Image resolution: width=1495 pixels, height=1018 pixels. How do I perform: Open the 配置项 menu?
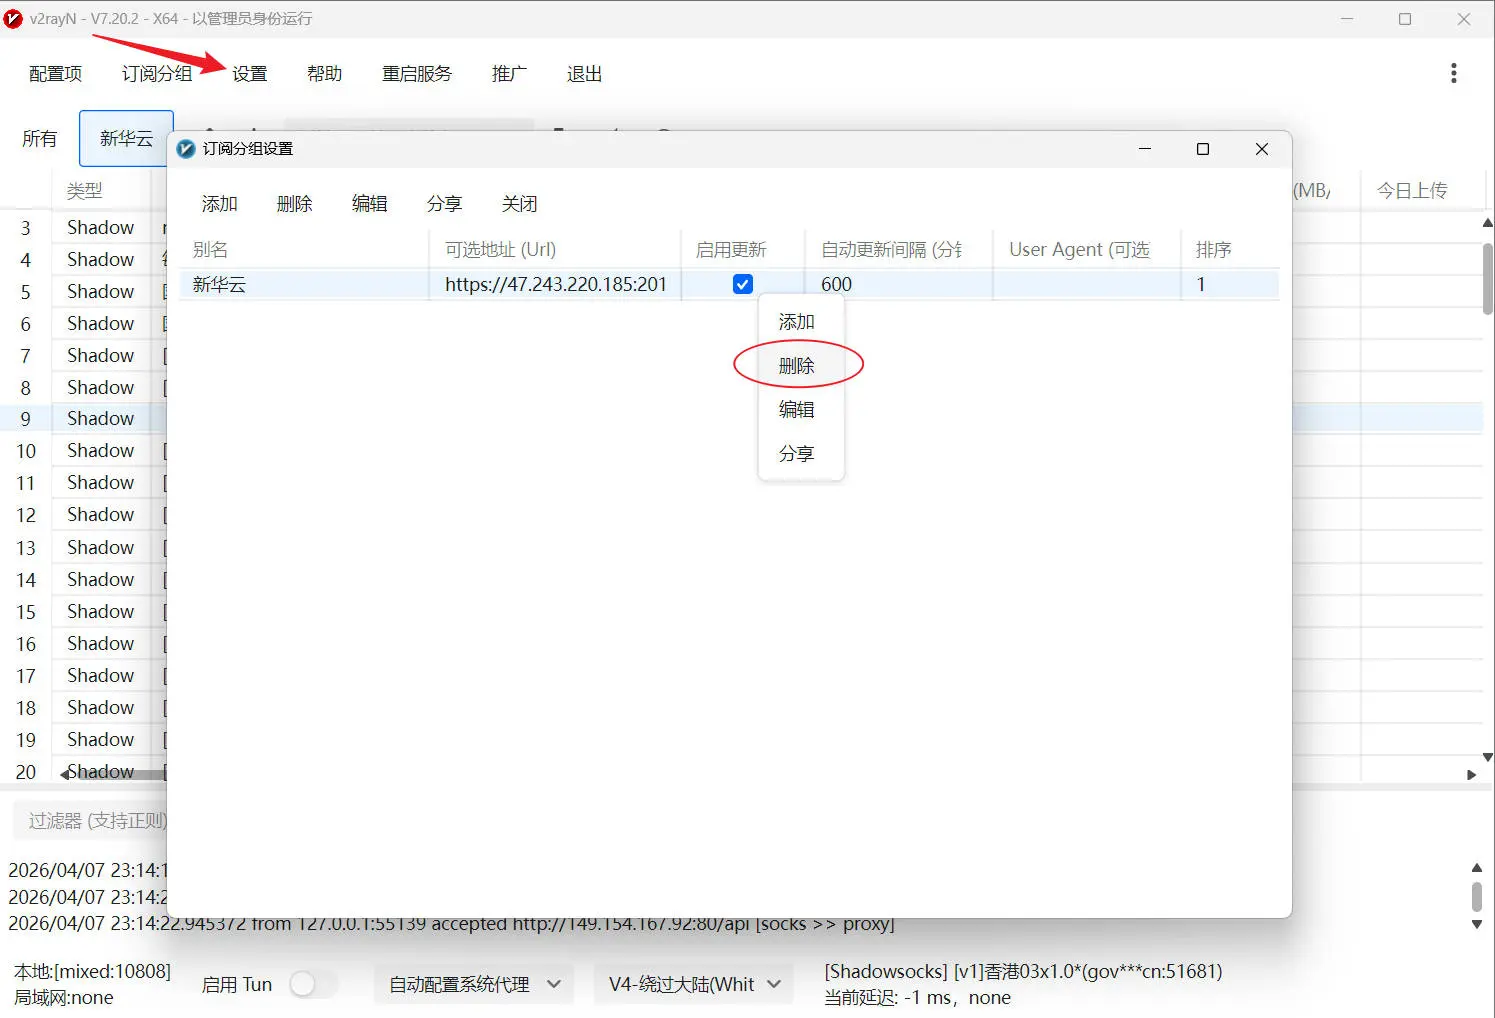(x=55, y=73)
